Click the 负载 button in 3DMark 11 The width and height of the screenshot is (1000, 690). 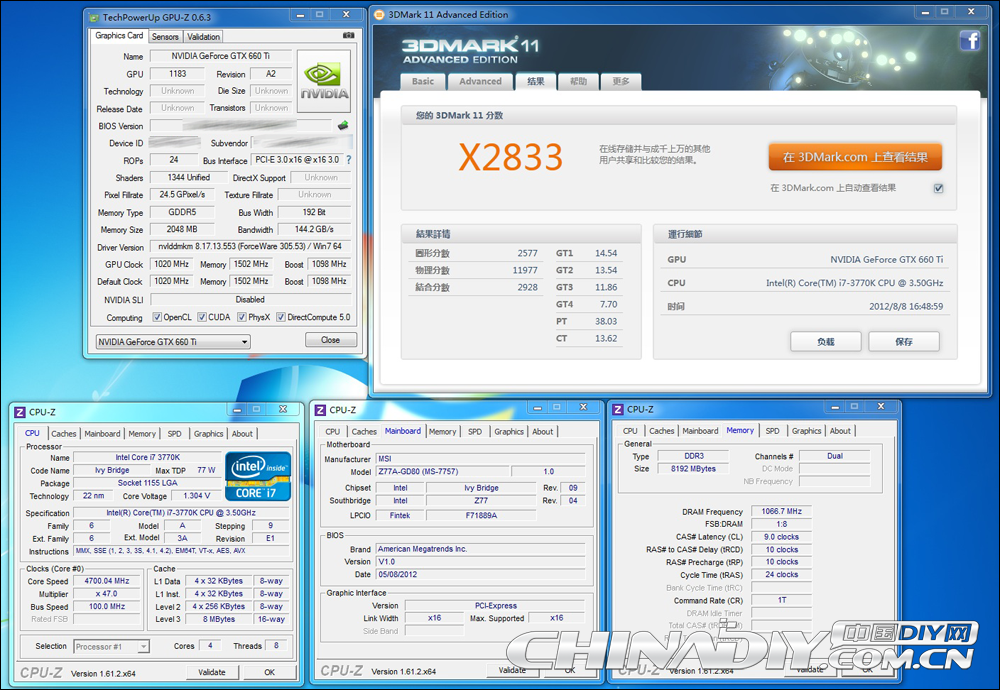[826, 342]
